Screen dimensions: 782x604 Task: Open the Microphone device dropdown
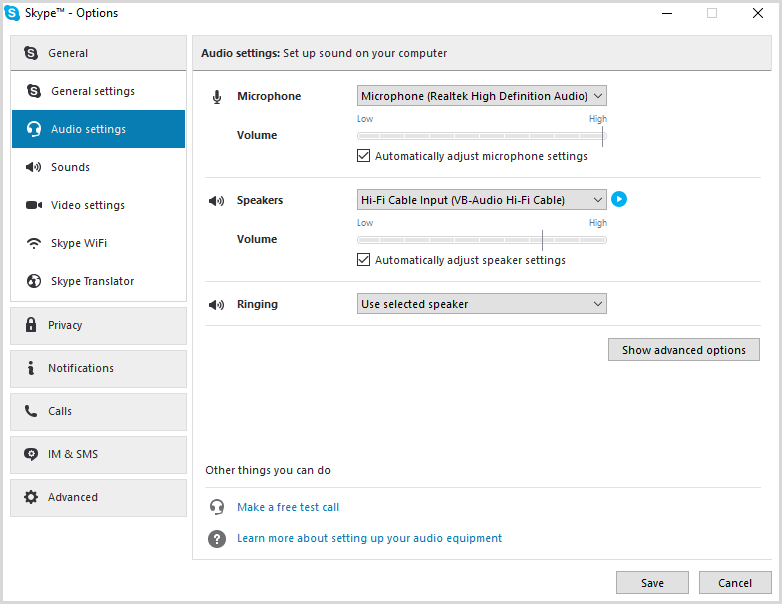pos(482,96)
